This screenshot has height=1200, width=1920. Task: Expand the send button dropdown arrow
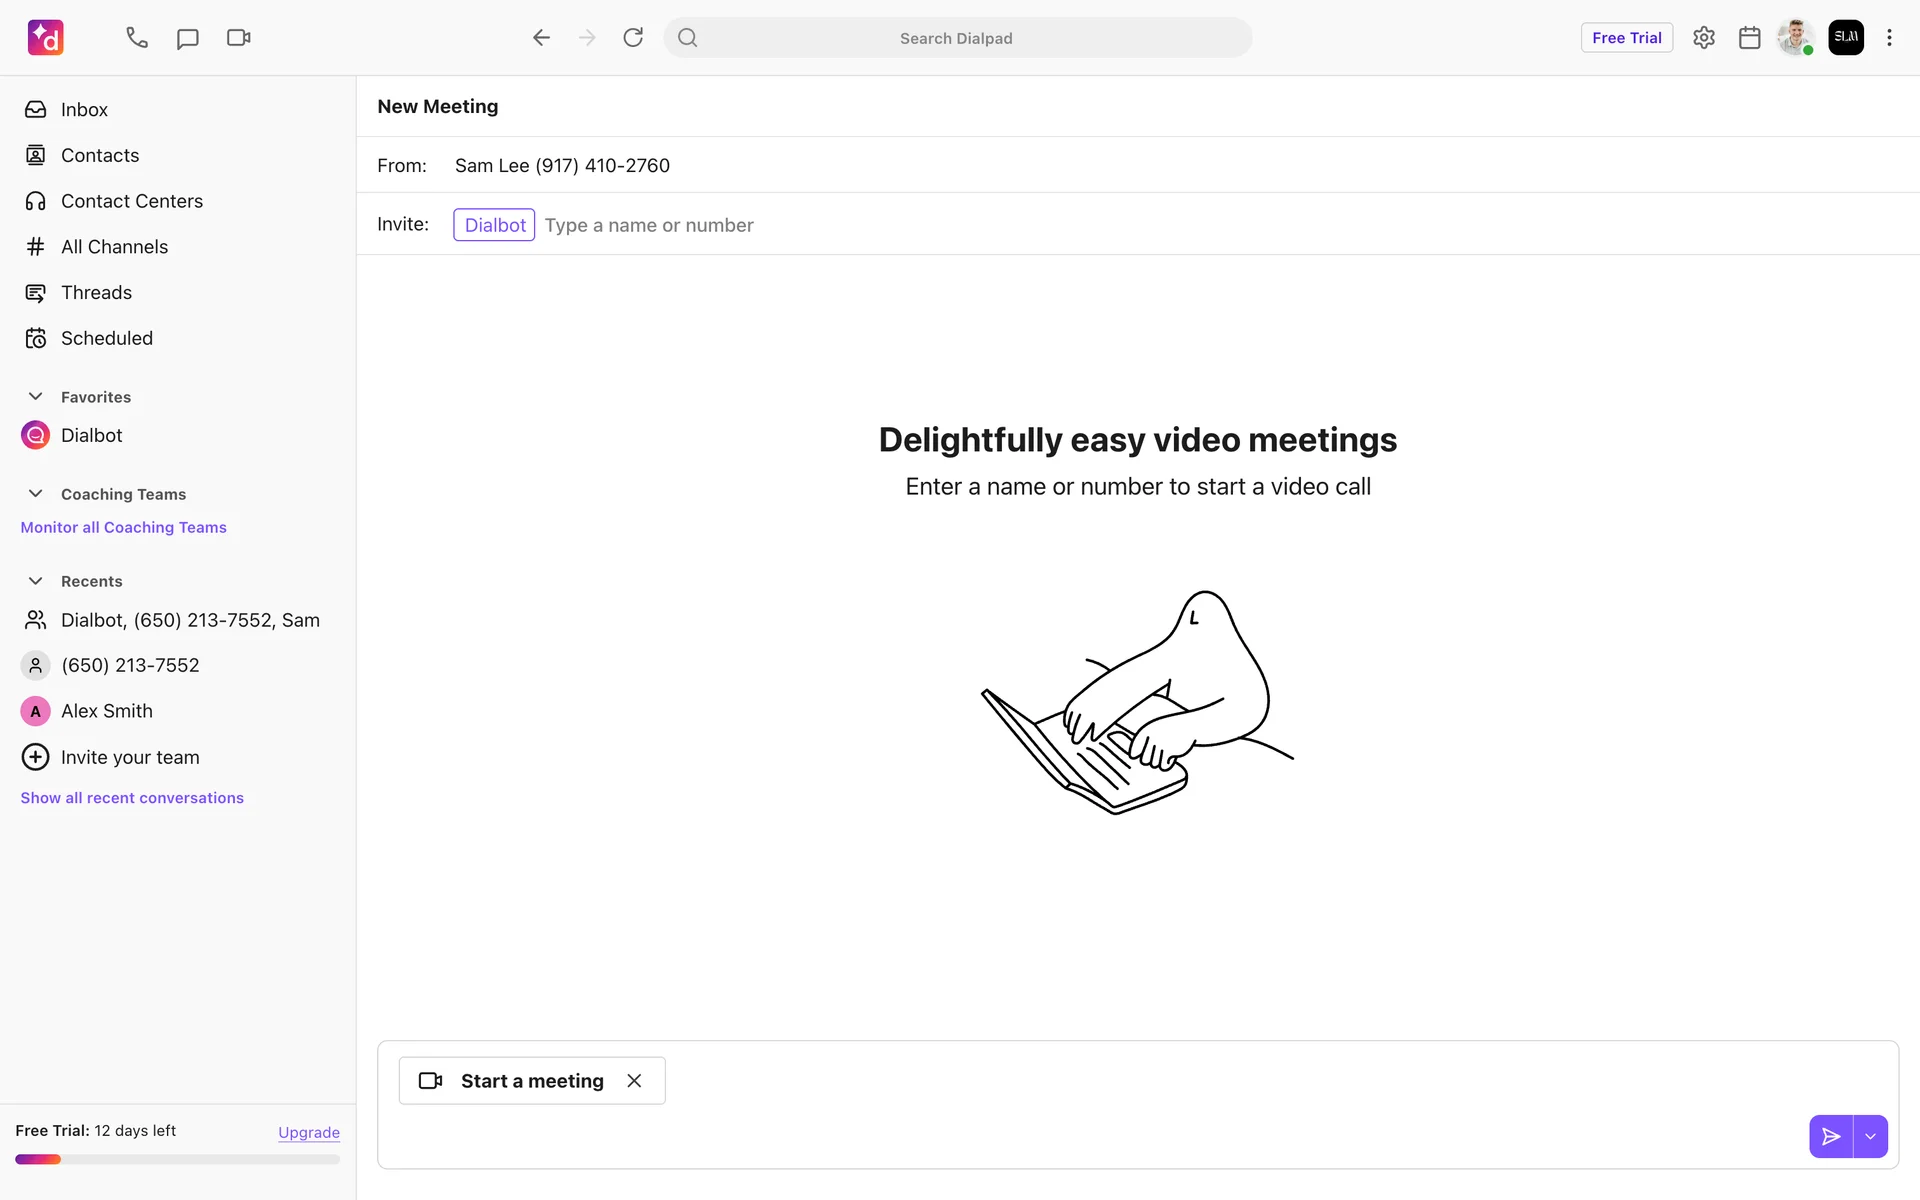tap(1872, 1136)
